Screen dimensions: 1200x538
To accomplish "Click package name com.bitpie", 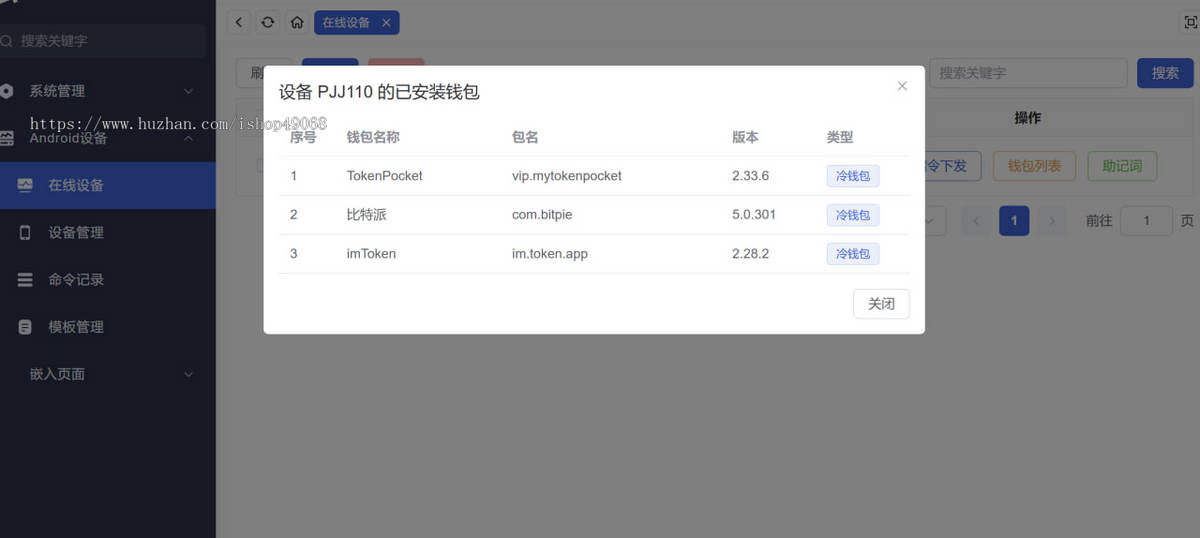I will point(542,215).
